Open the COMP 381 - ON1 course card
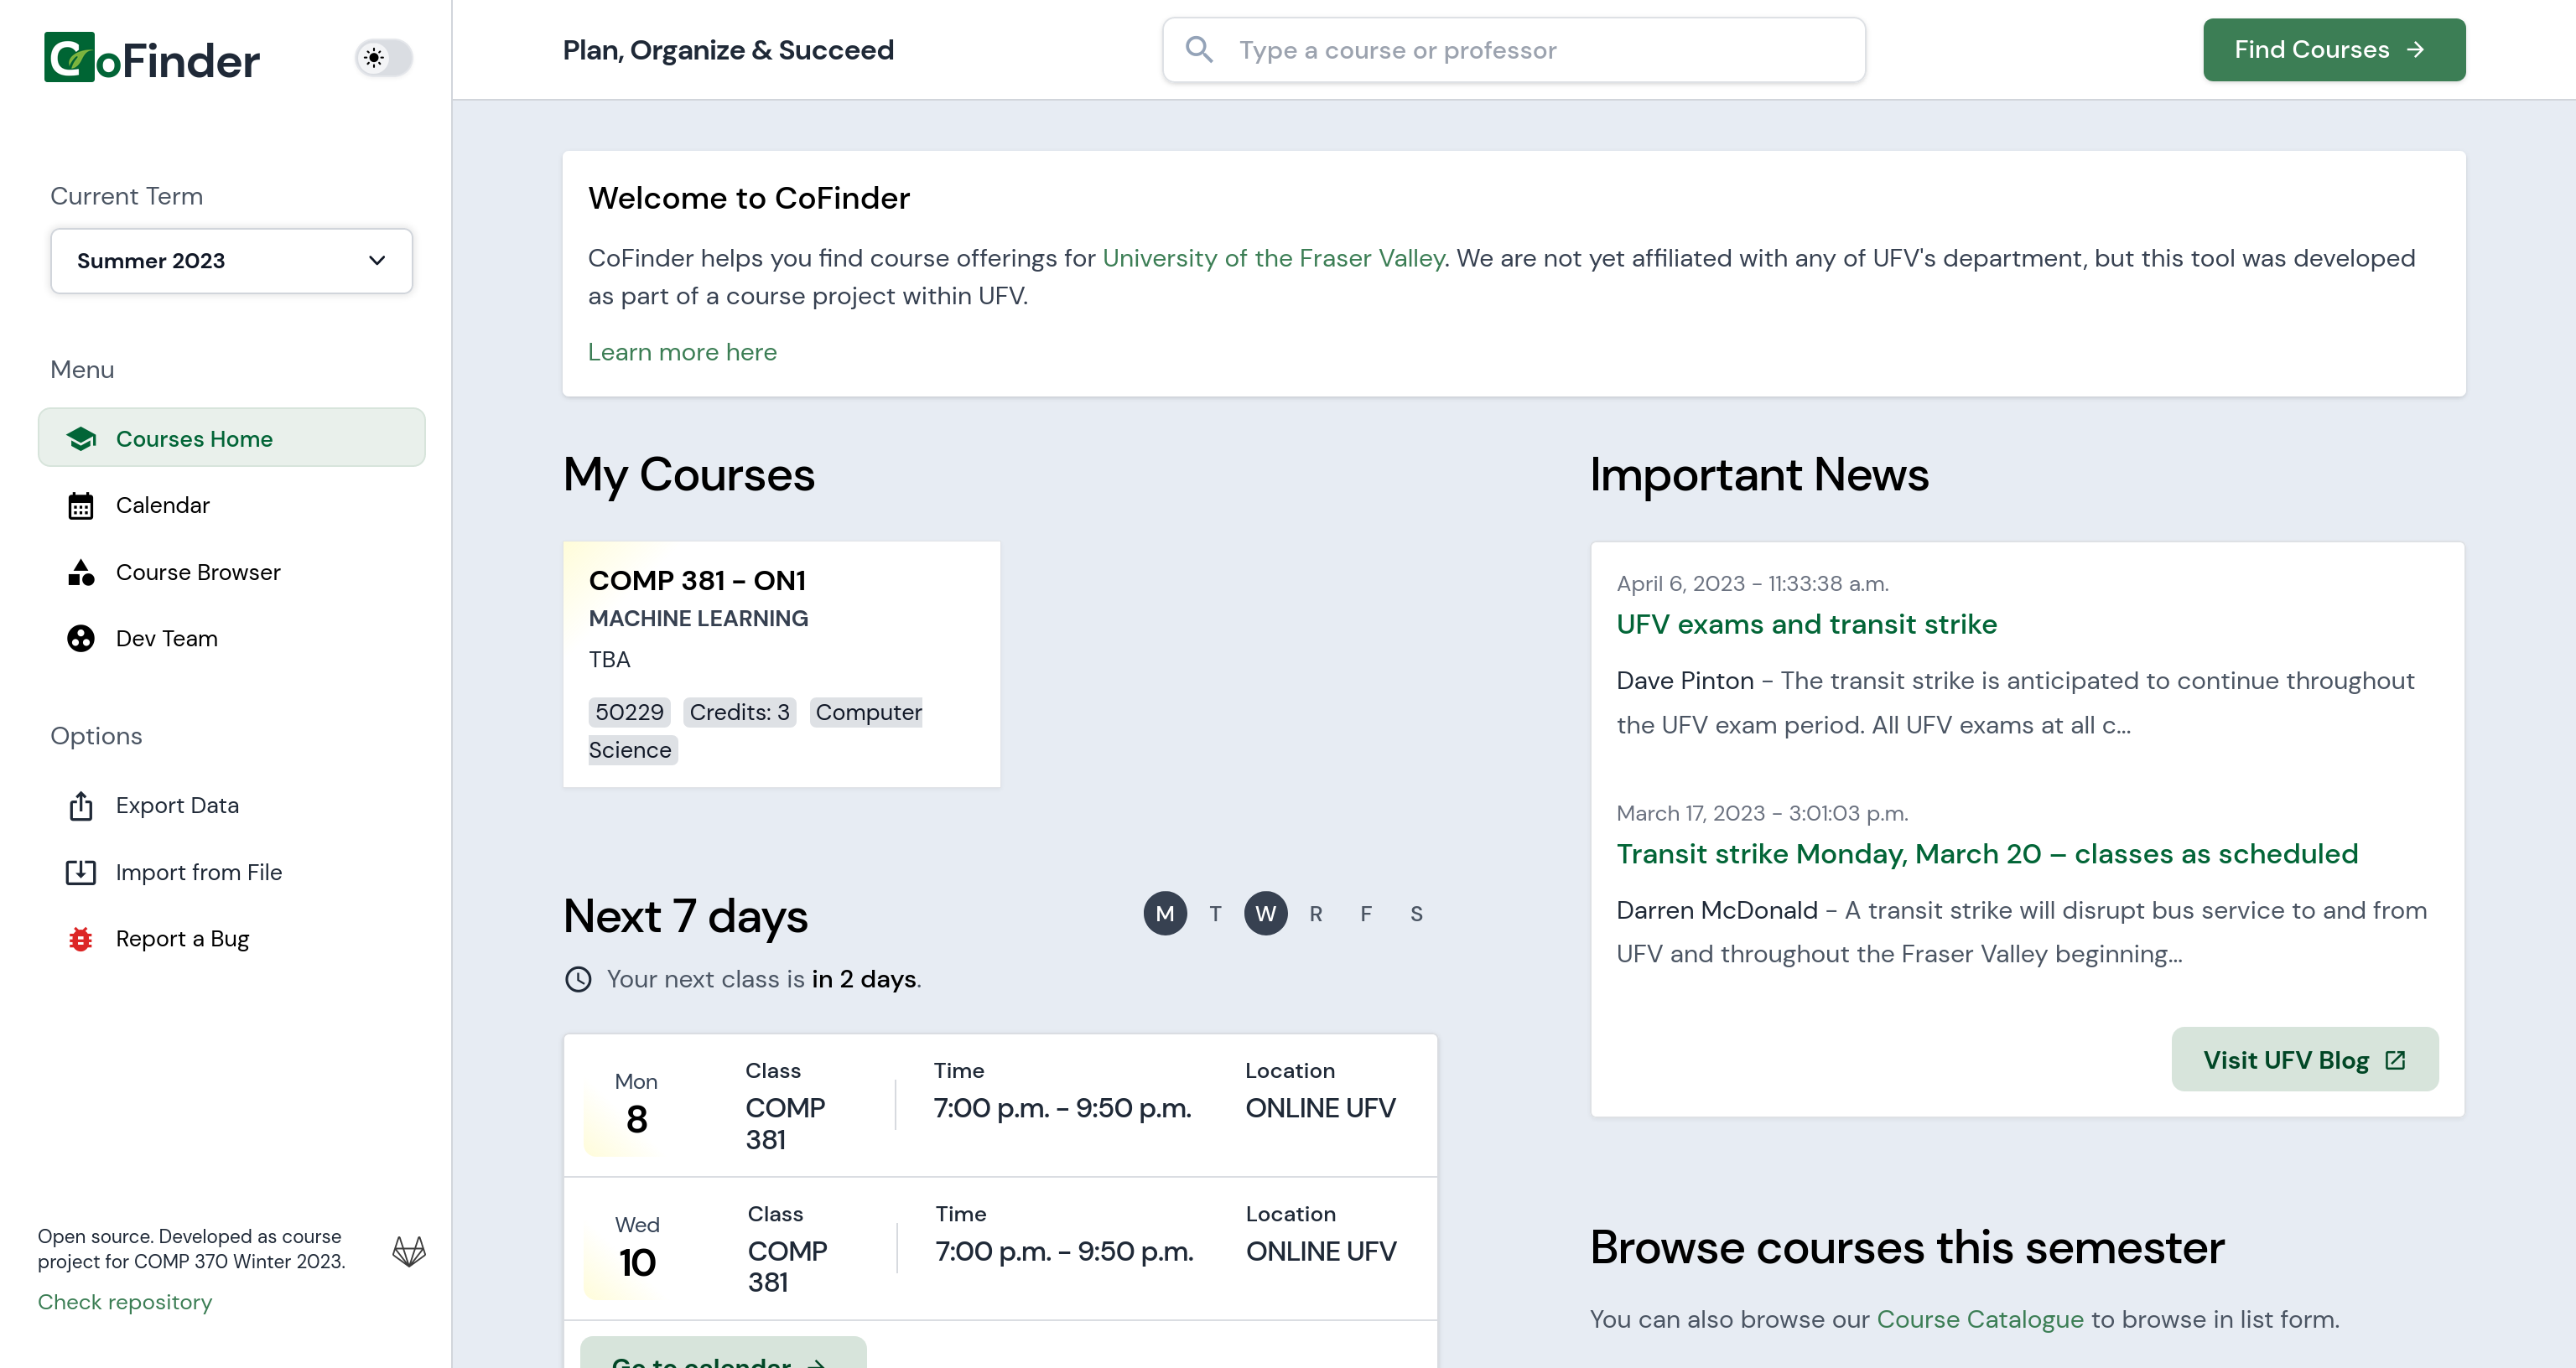This screenshot has height=1368, width=2576. click(781, 664)
